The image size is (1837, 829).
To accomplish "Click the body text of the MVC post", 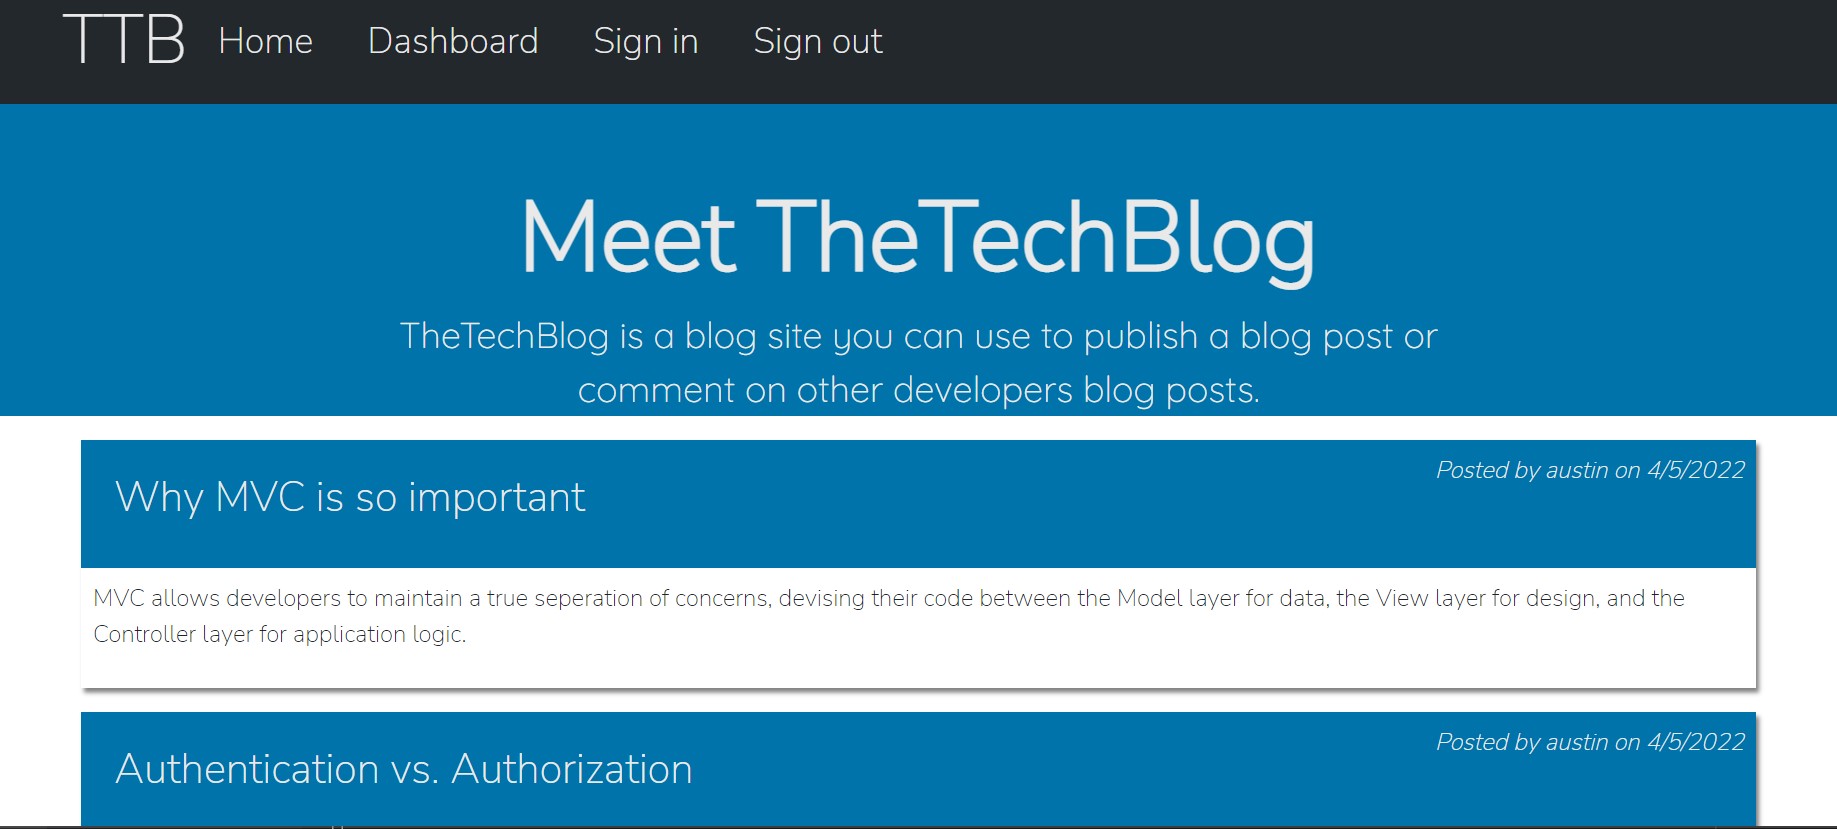I will [888, 615].
